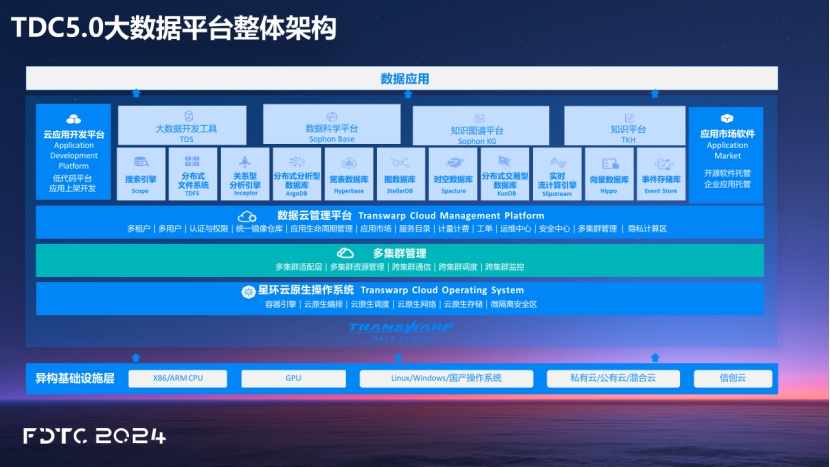
Task: Click the Linux/Windows/国产操作系统 box
Action: [446, 378]
